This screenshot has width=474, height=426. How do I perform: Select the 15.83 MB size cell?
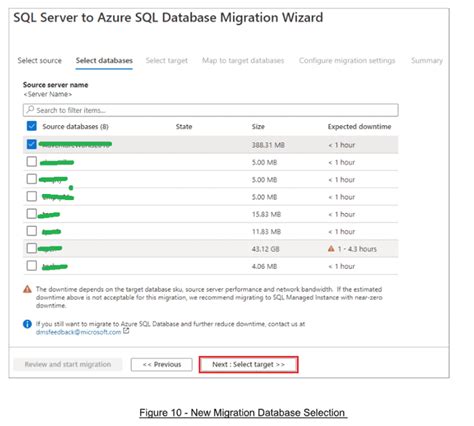[x=266, y=214]
